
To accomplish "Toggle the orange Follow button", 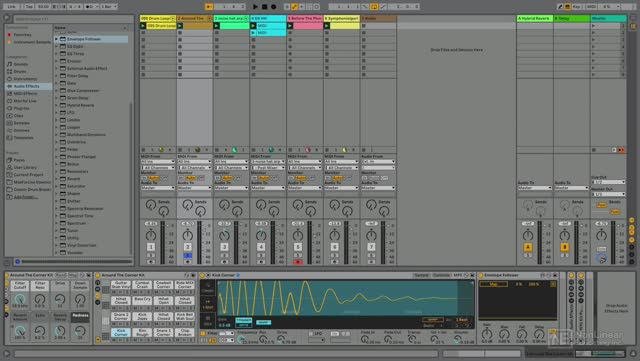I will 209,7.
